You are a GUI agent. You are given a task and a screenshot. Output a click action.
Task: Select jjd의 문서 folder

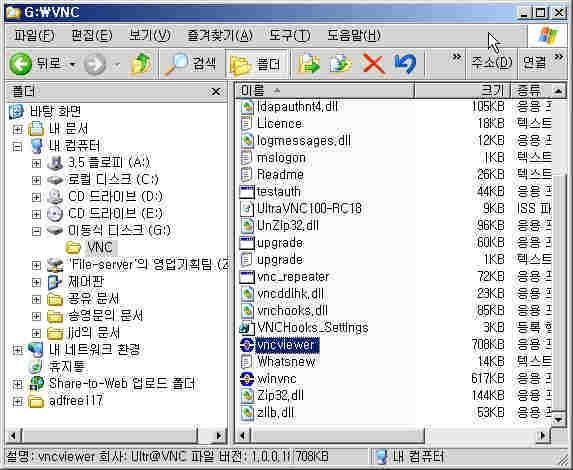(94, 333)
